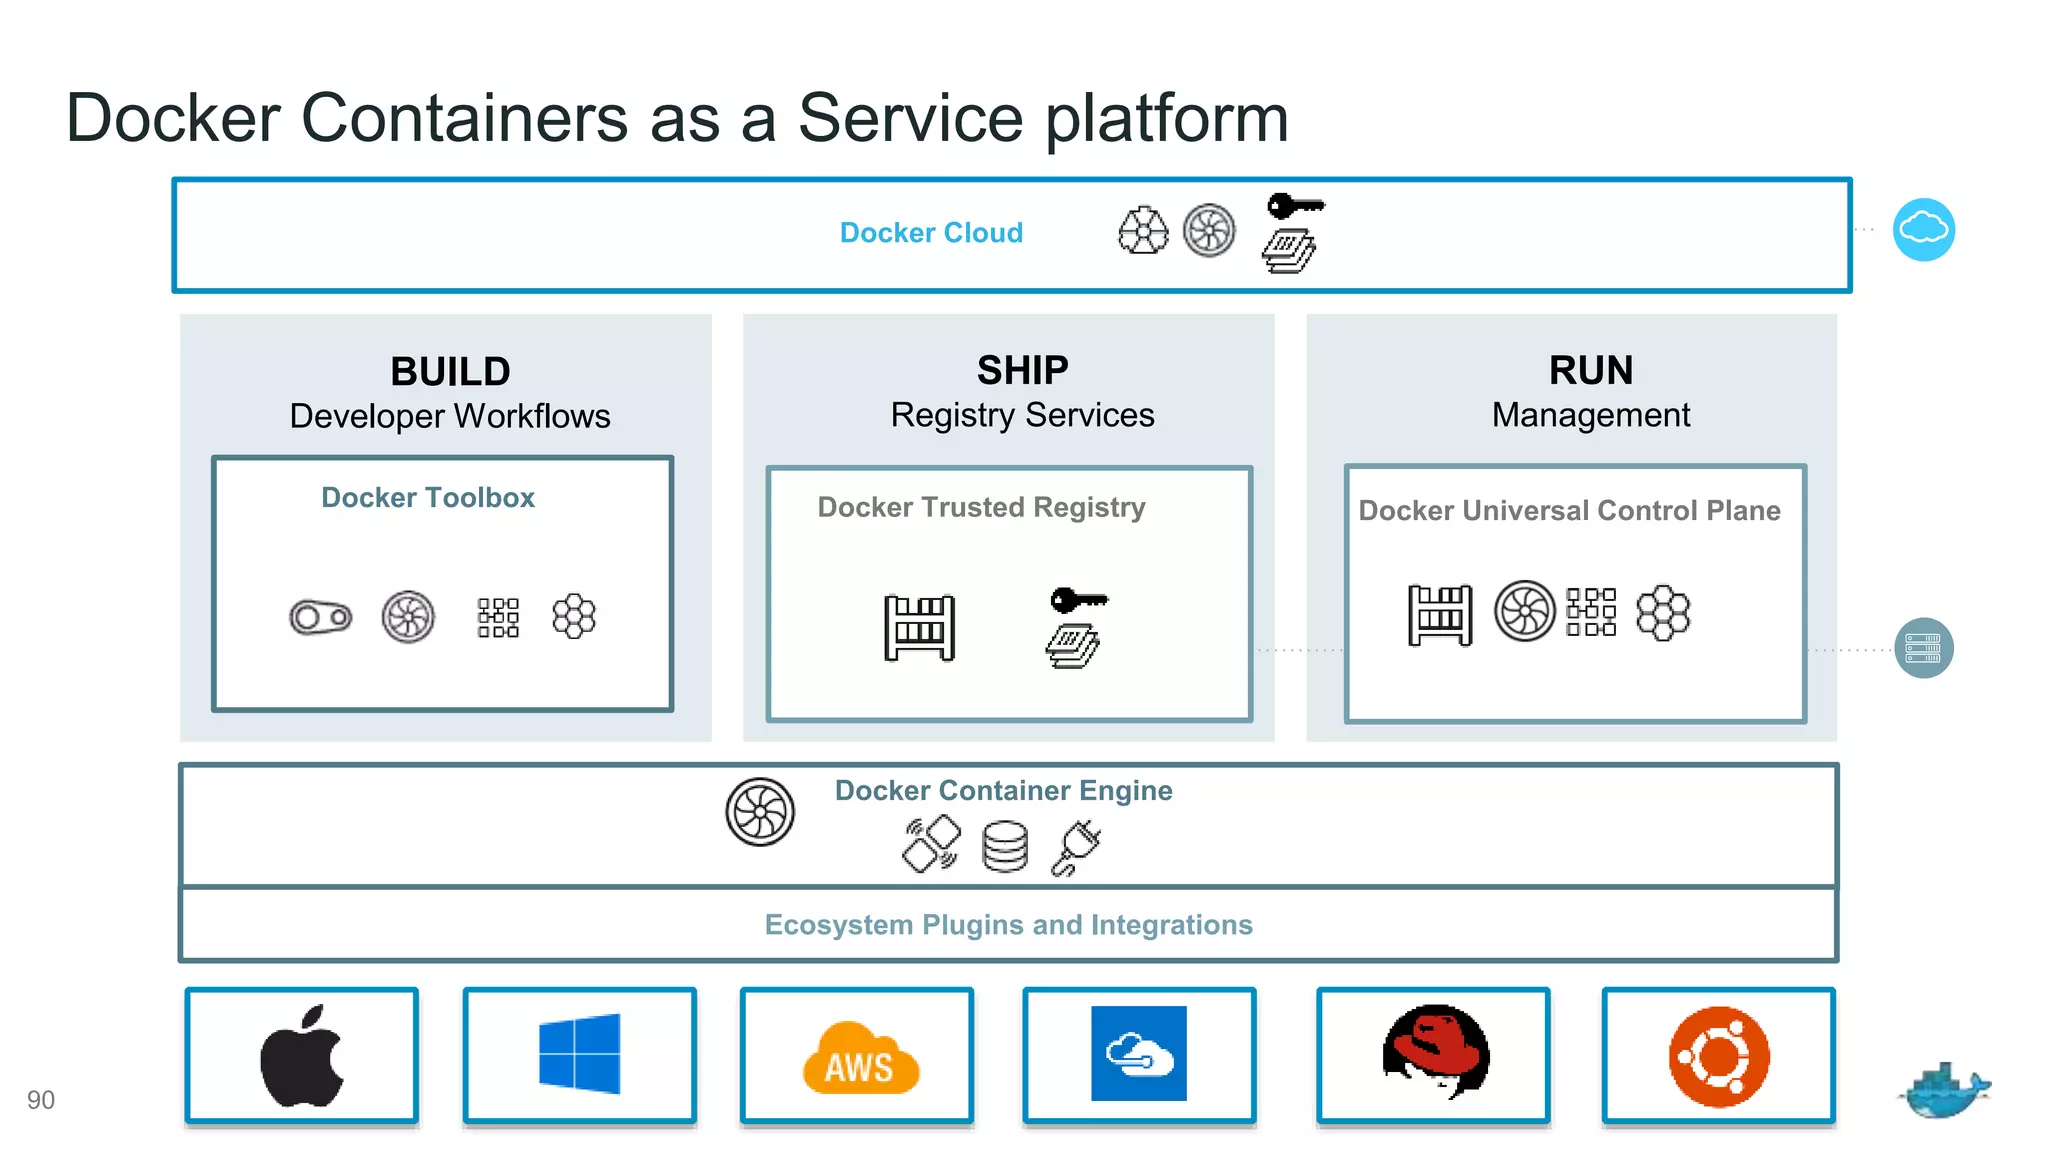Select the AWS cloud logo
The width and height of the screenshot is (2048, 1152).
(x=859, y=1058)
